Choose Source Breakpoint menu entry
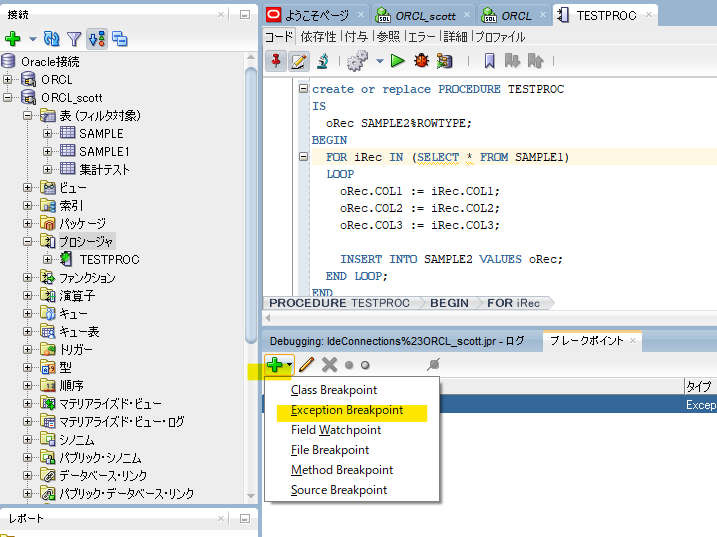Viewport: 717px width, 537px height. pos(339,490)
